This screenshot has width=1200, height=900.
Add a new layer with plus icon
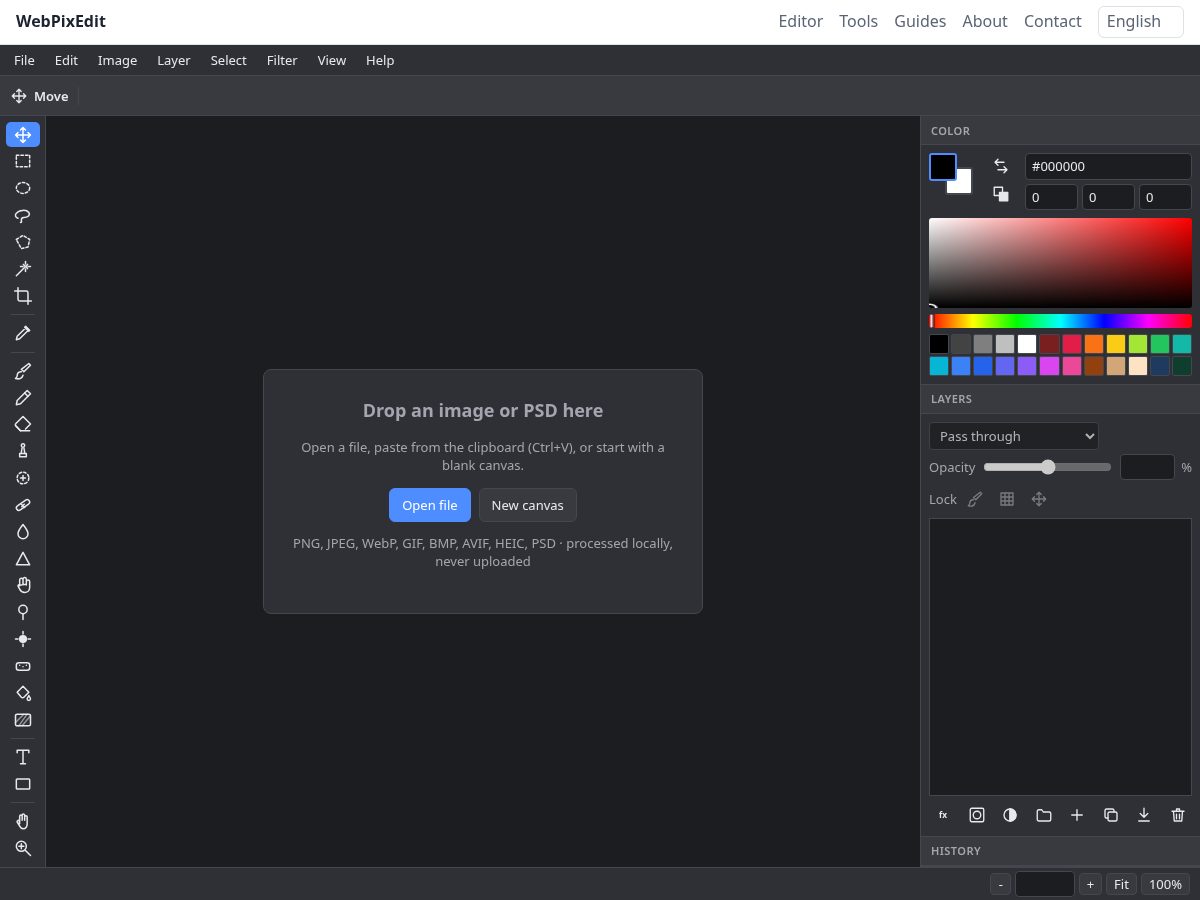(x=1077, y=815)
